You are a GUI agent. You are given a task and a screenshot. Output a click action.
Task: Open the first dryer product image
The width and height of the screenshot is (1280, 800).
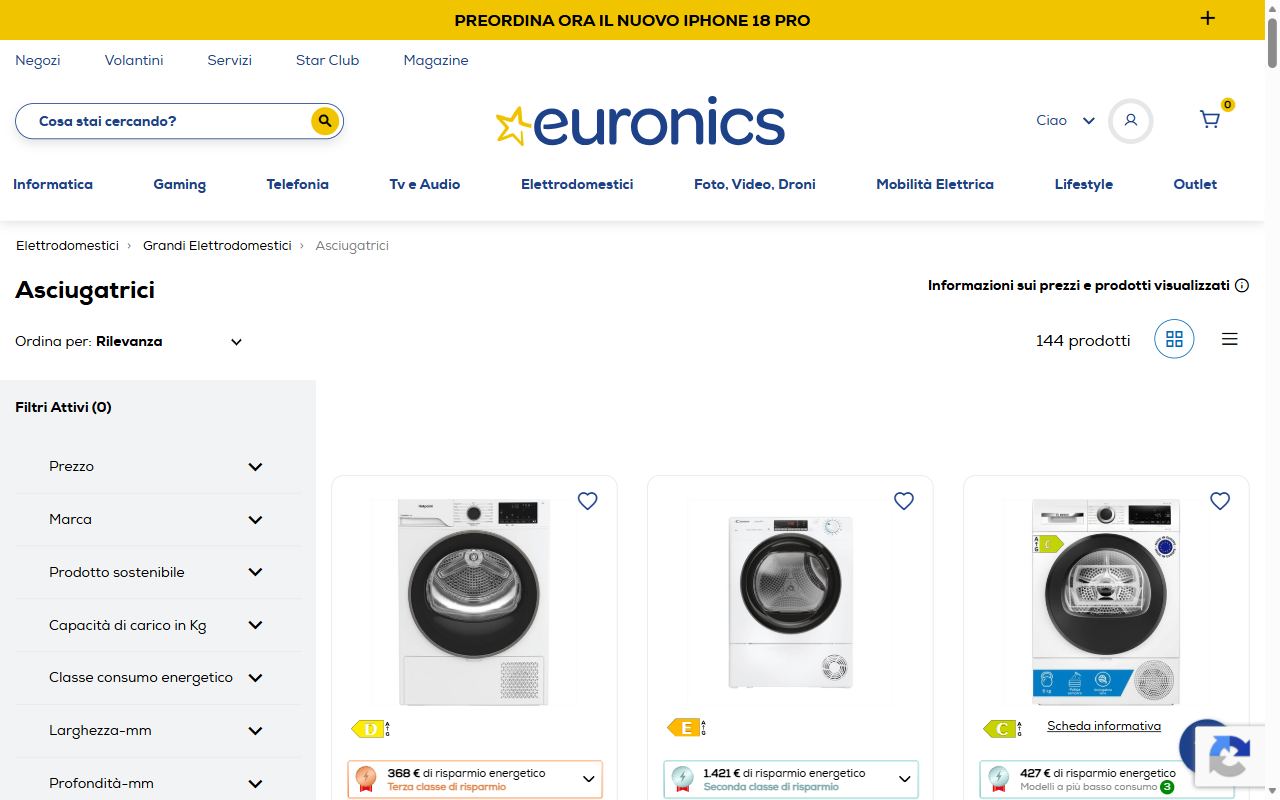point(474,601)
